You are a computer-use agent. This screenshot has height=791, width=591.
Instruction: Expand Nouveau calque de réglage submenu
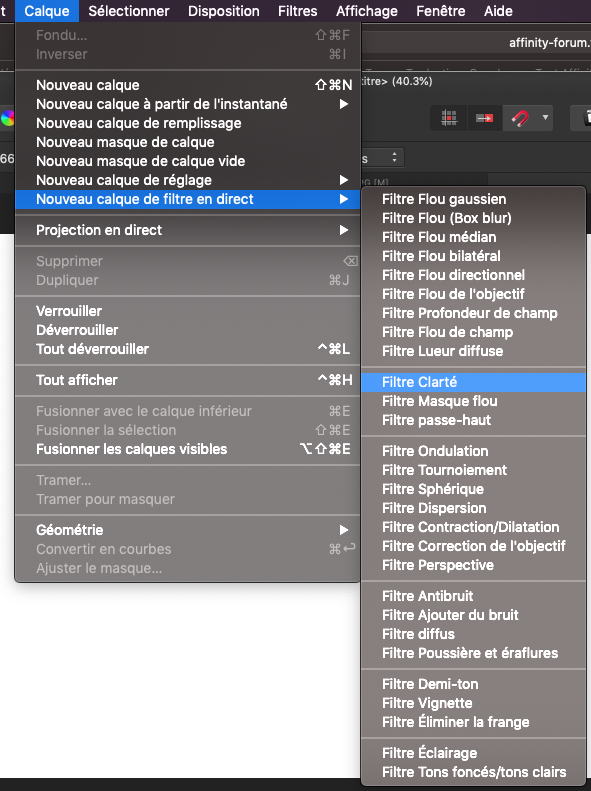click(x=188, y=180)
